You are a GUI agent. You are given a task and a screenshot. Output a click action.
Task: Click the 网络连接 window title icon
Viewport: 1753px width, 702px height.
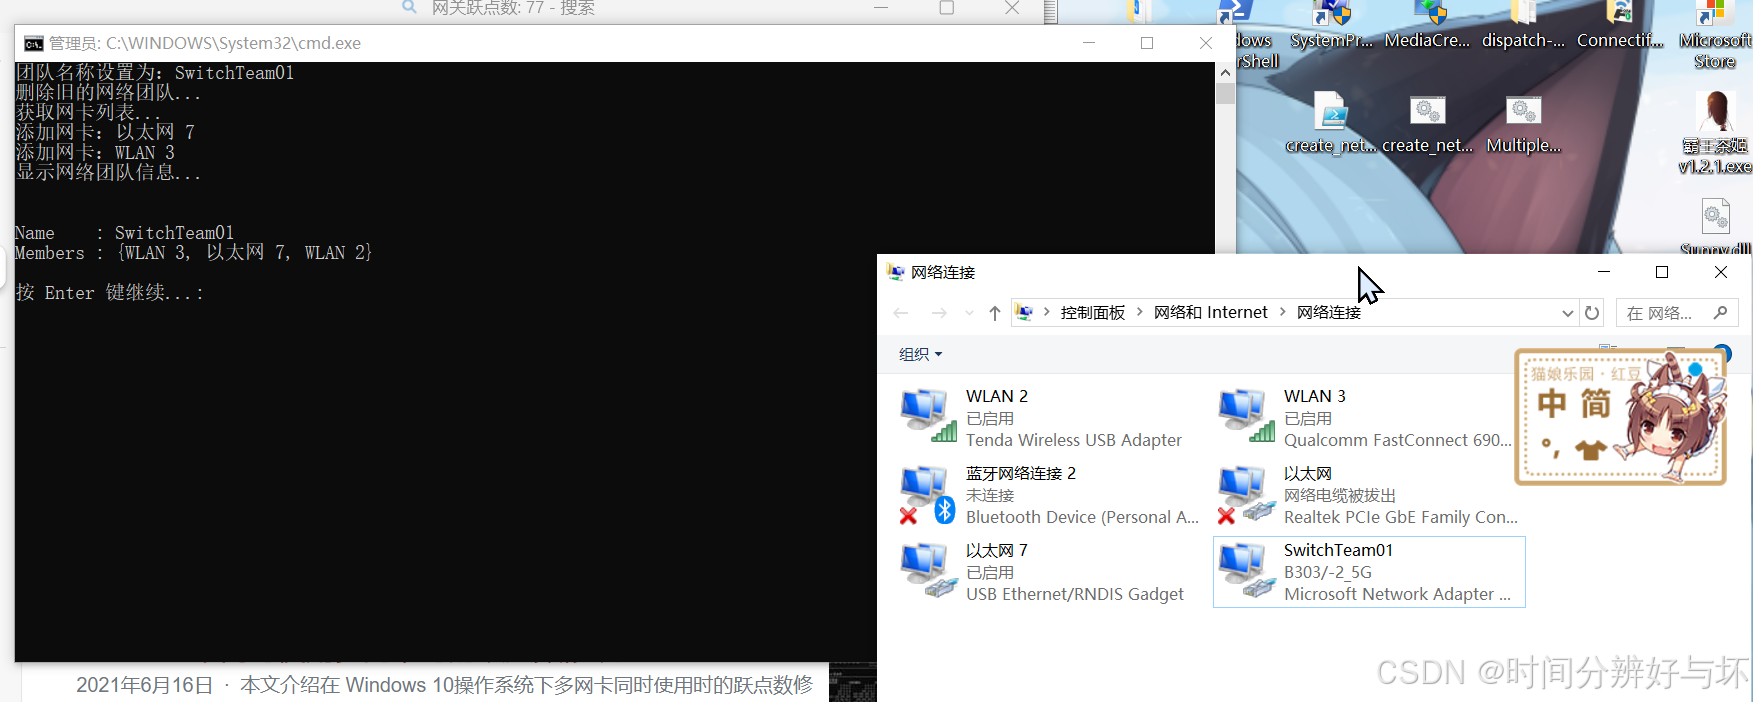(x=896, y=272)
